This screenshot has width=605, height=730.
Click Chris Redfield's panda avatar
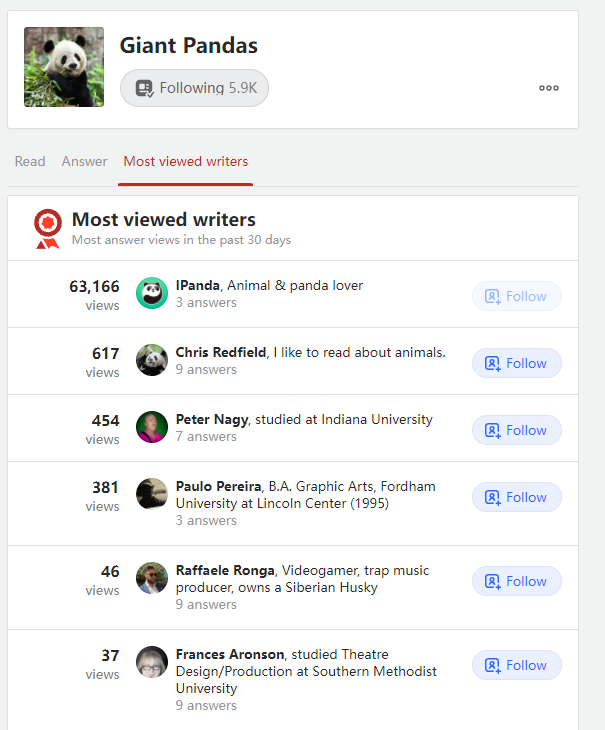(x=152, y=360)
